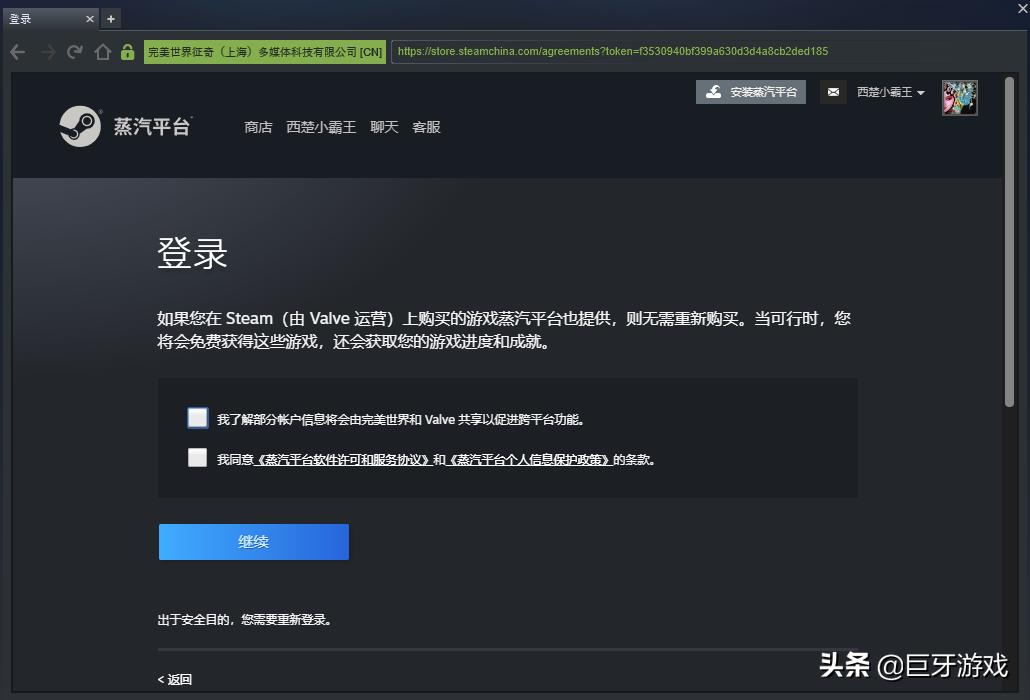Open the envelope notification icon
1030x700 pixels.
coord(833,91)
